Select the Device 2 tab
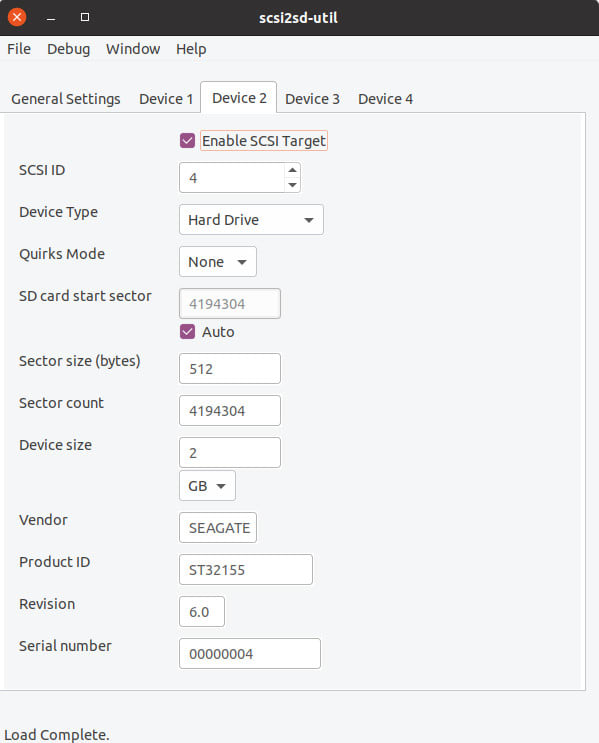 point(239,98)
